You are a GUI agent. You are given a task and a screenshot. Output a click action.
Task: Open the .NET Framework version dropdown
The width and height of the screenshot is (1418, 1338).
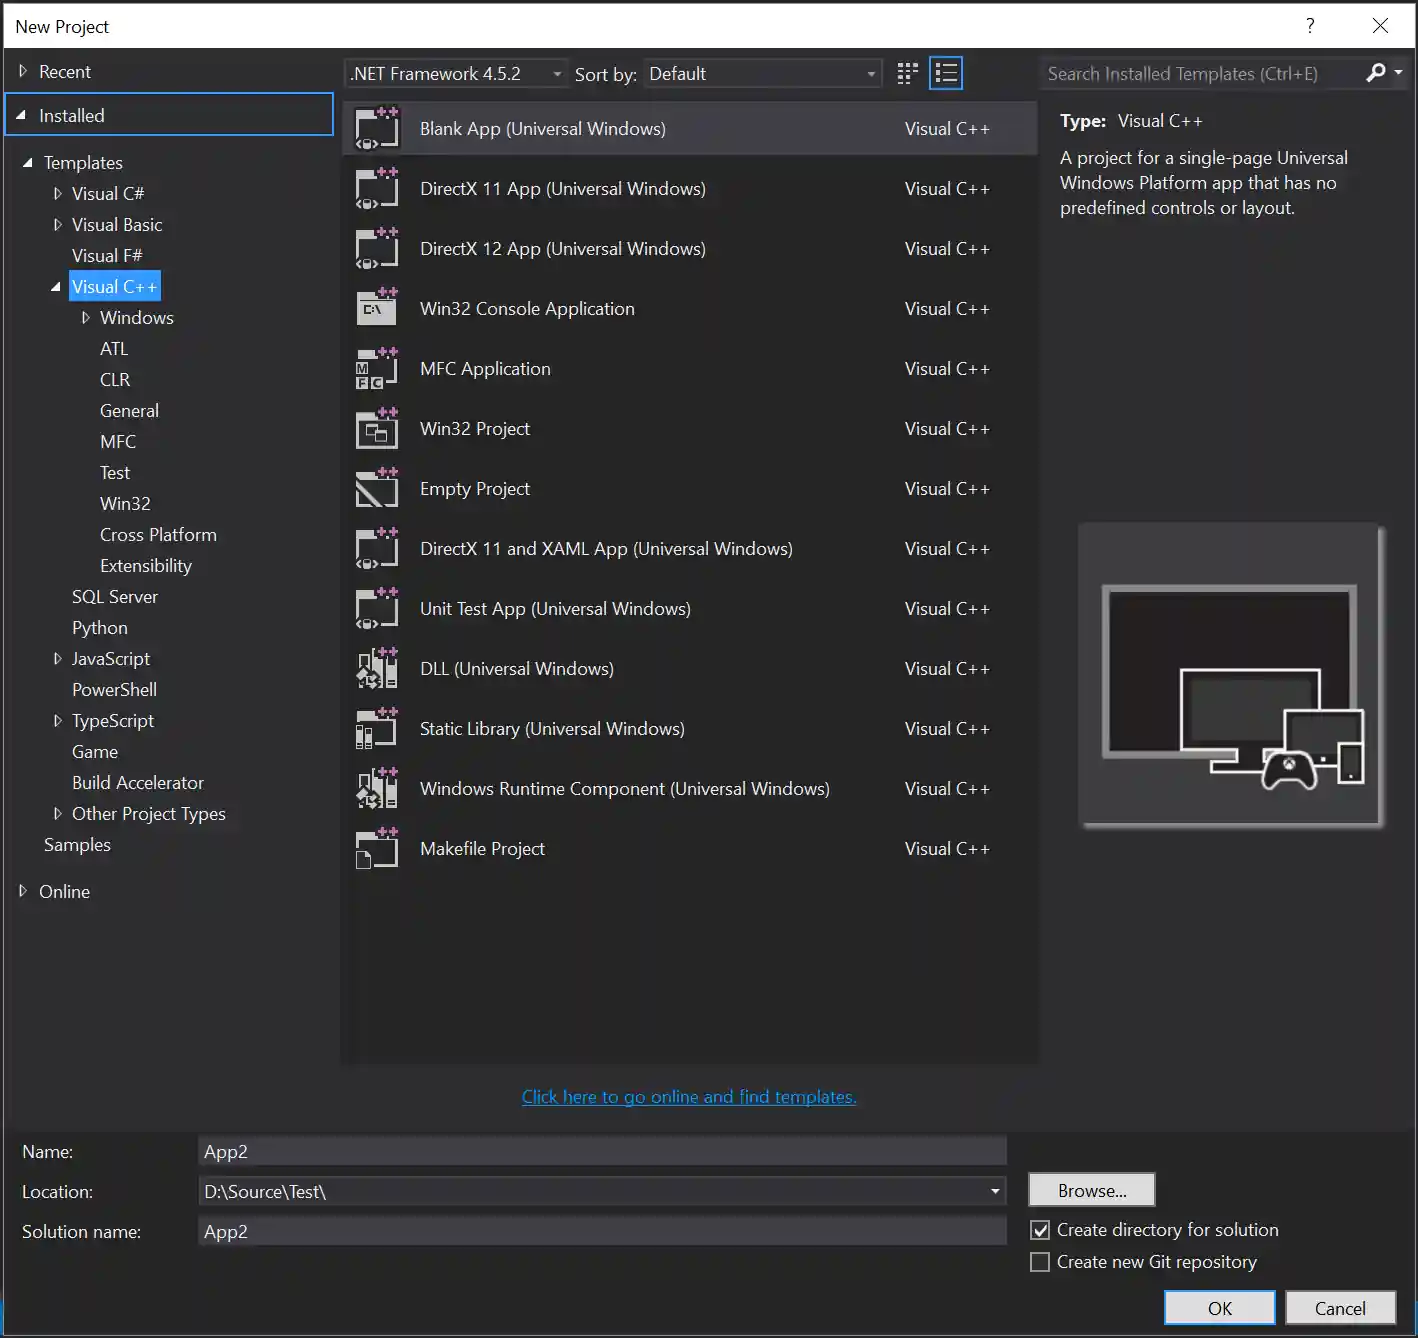pos(557,73)
